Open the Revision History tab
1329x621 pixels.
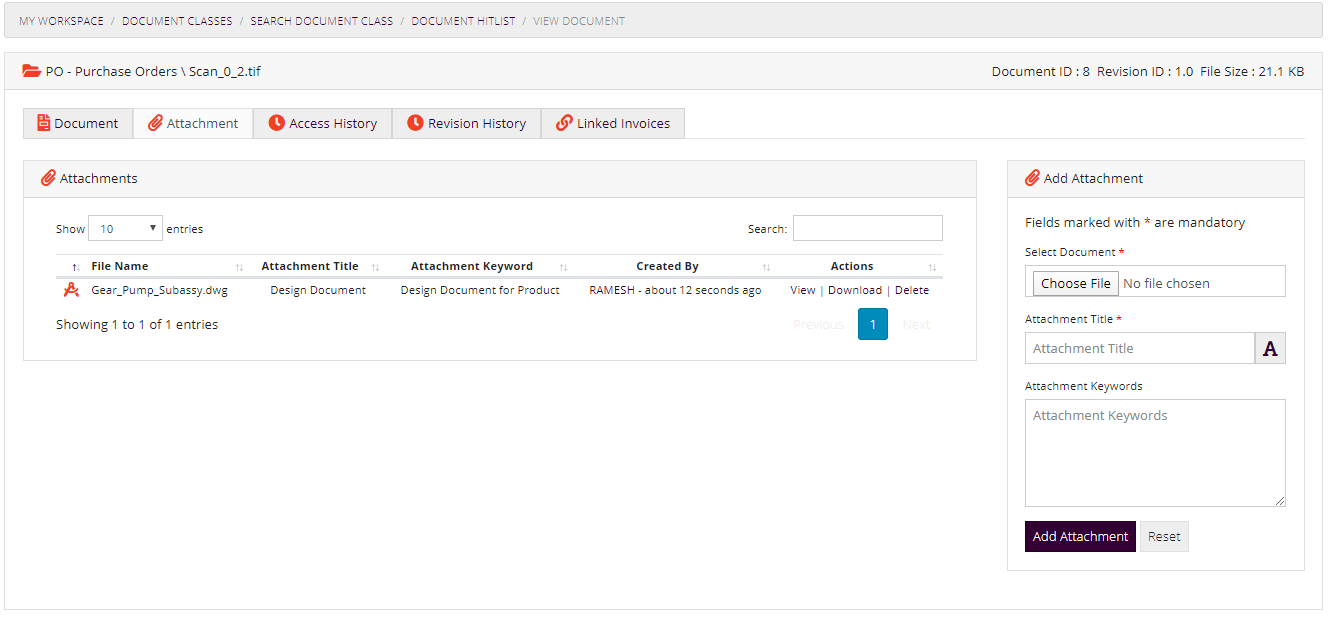click(466, 123)
